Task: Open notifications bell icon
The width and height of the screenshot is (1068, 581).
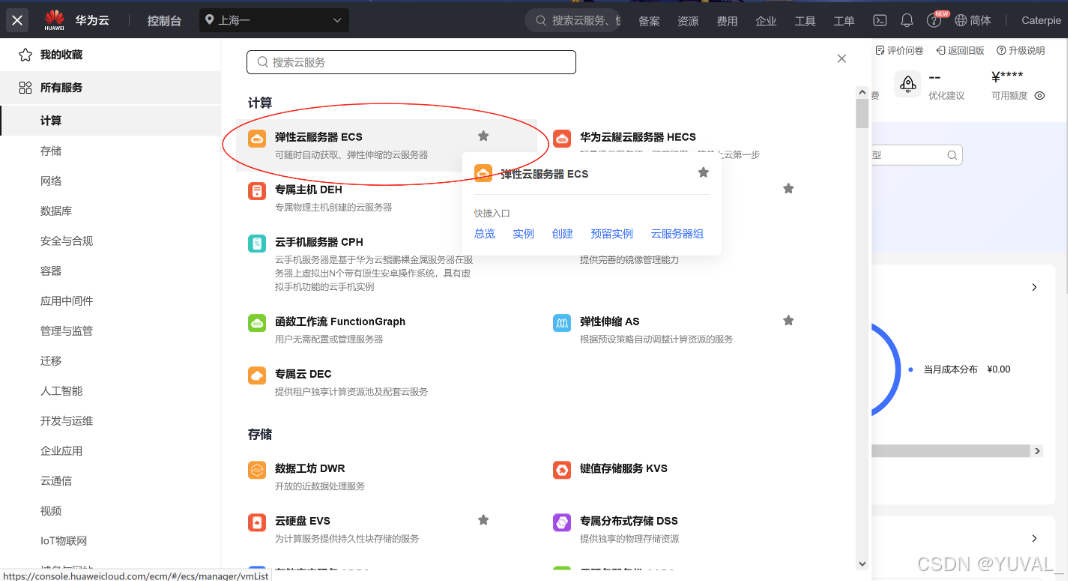Action: coord(907,20)
